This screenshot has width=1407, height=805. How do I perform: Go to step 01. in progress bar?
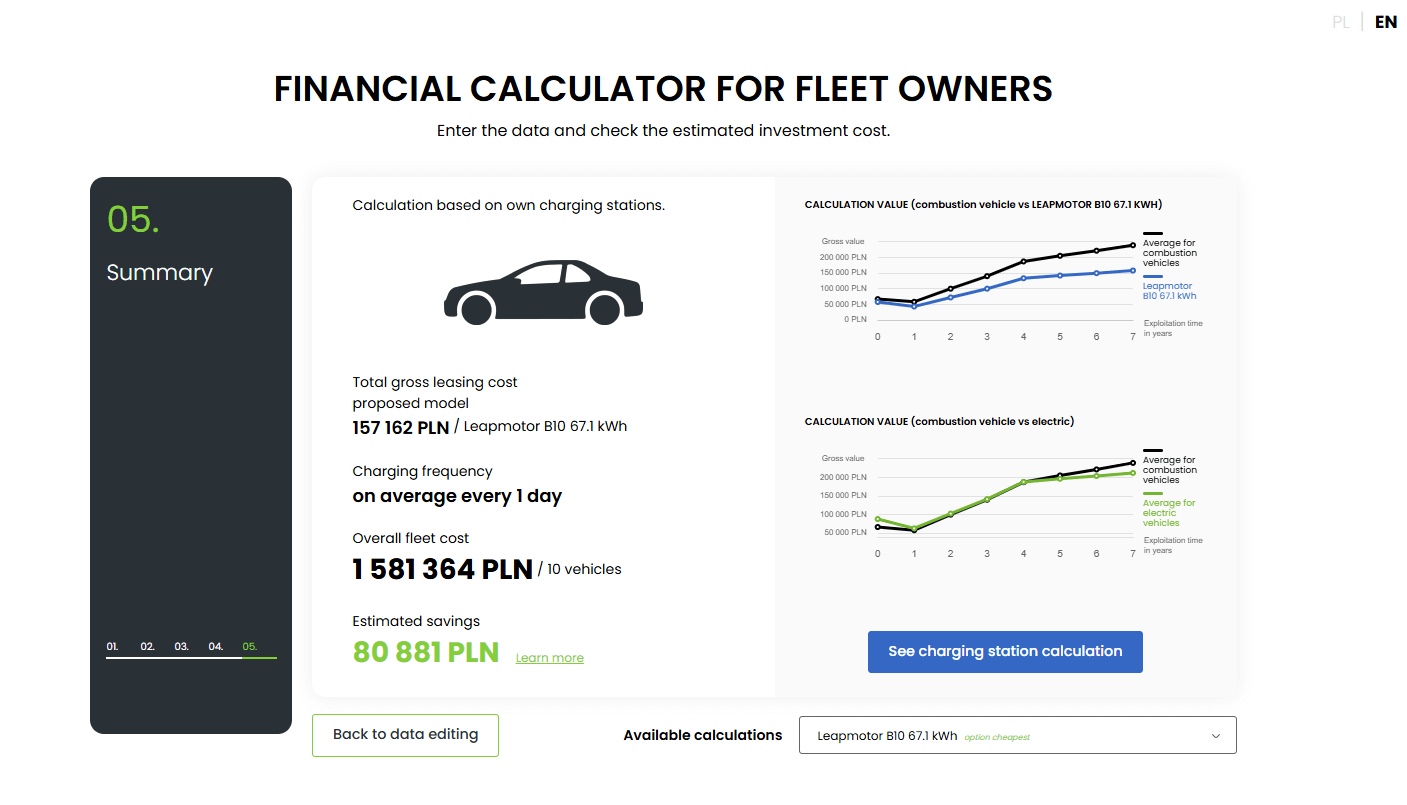[112, 647]
